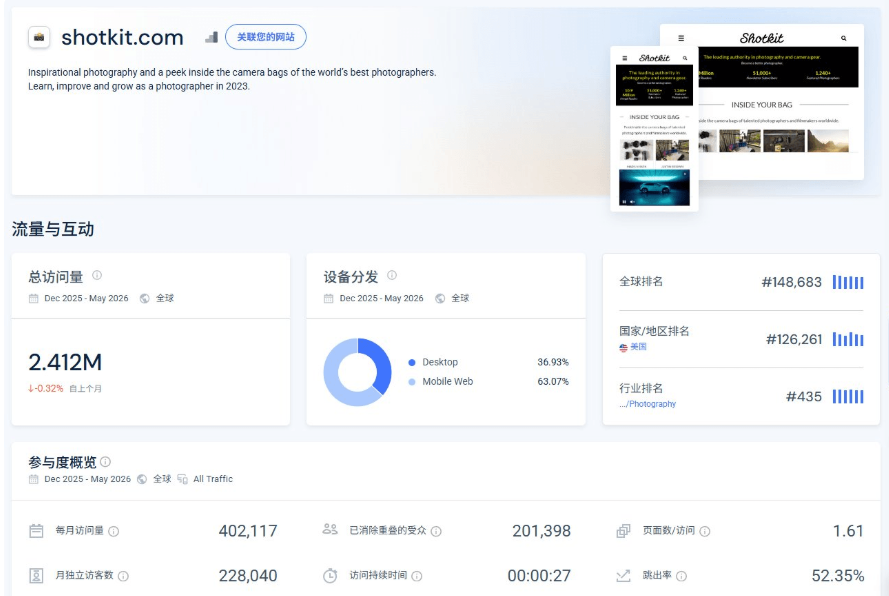The image size is (889, 596).
Task: Click the info icon next to 每月访问量
Action: [113, 531]
